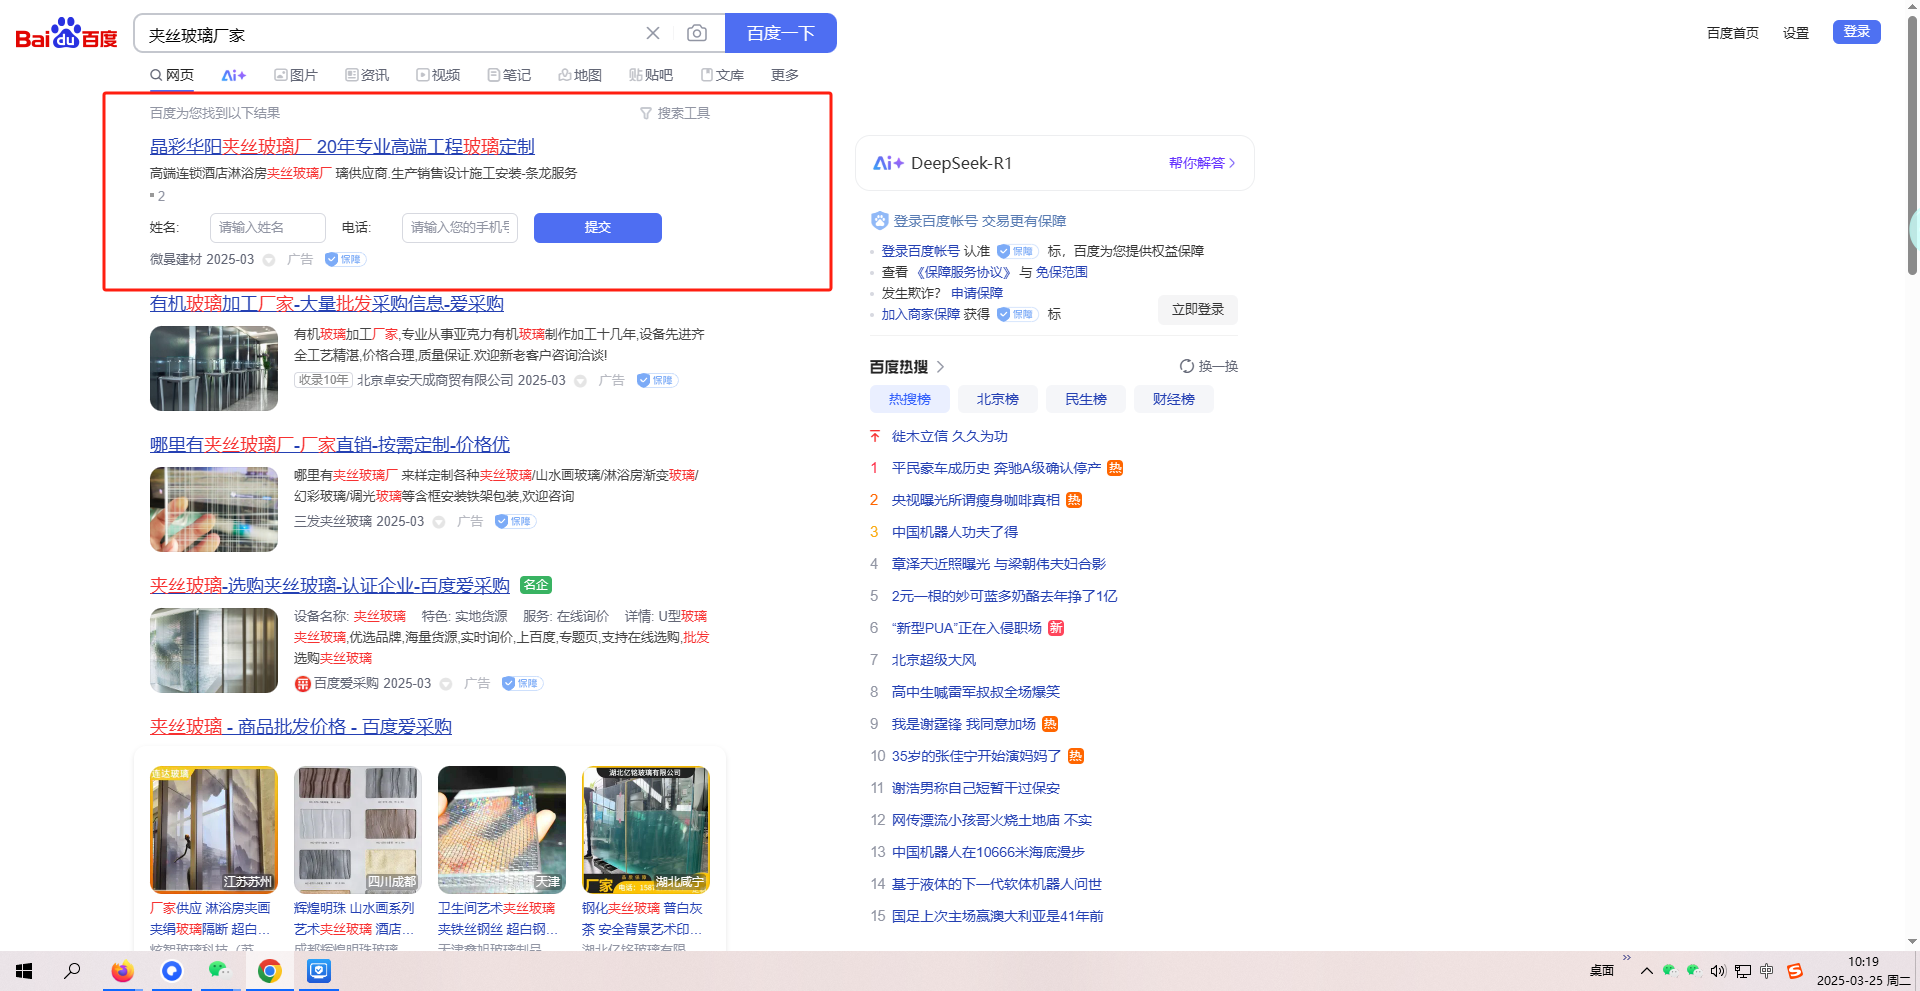This screenshot has width=1920, height=991.
Task: Click the 保障 badge beside 北京卓安天成商贸有限公司
Action: (657, 380)
